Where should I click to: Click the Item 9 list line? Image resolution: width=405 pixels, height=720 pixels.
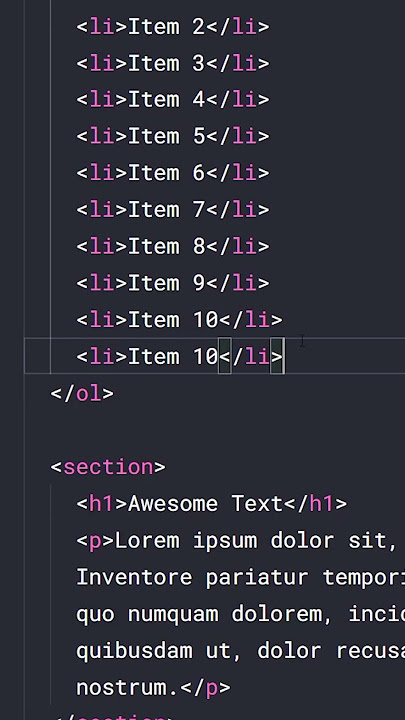173,283
